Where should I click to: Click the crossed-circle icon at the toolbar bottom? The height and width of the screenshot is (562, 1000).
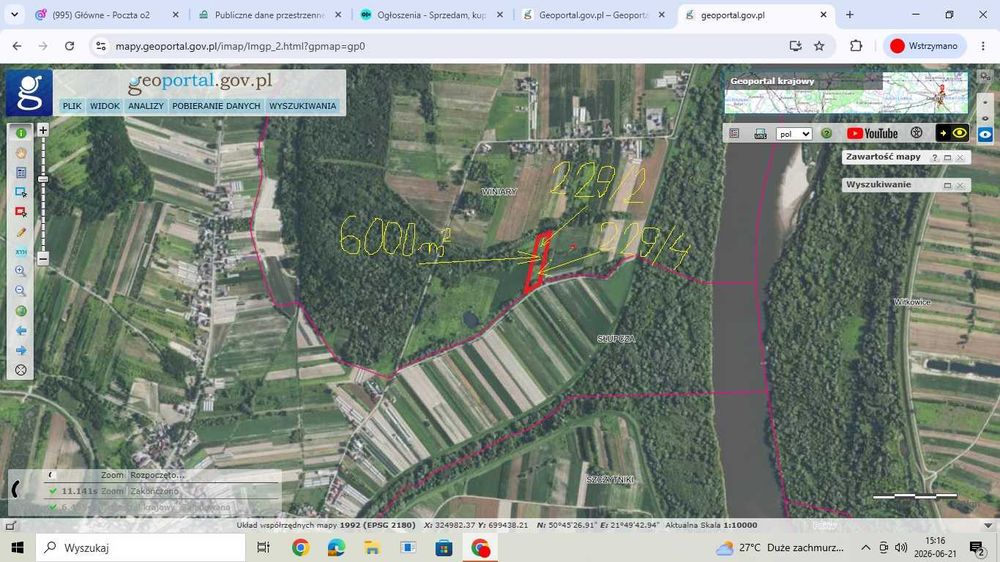click(21, 370)
